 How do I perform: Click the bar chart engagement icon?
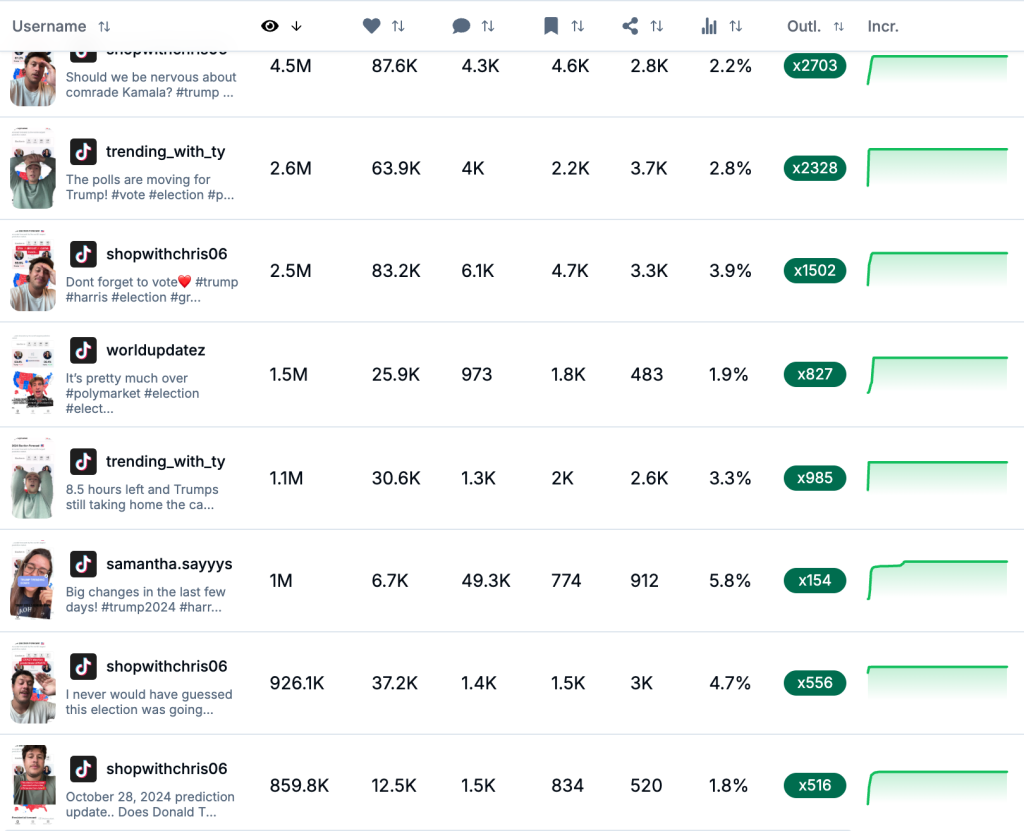pos(709,26)
